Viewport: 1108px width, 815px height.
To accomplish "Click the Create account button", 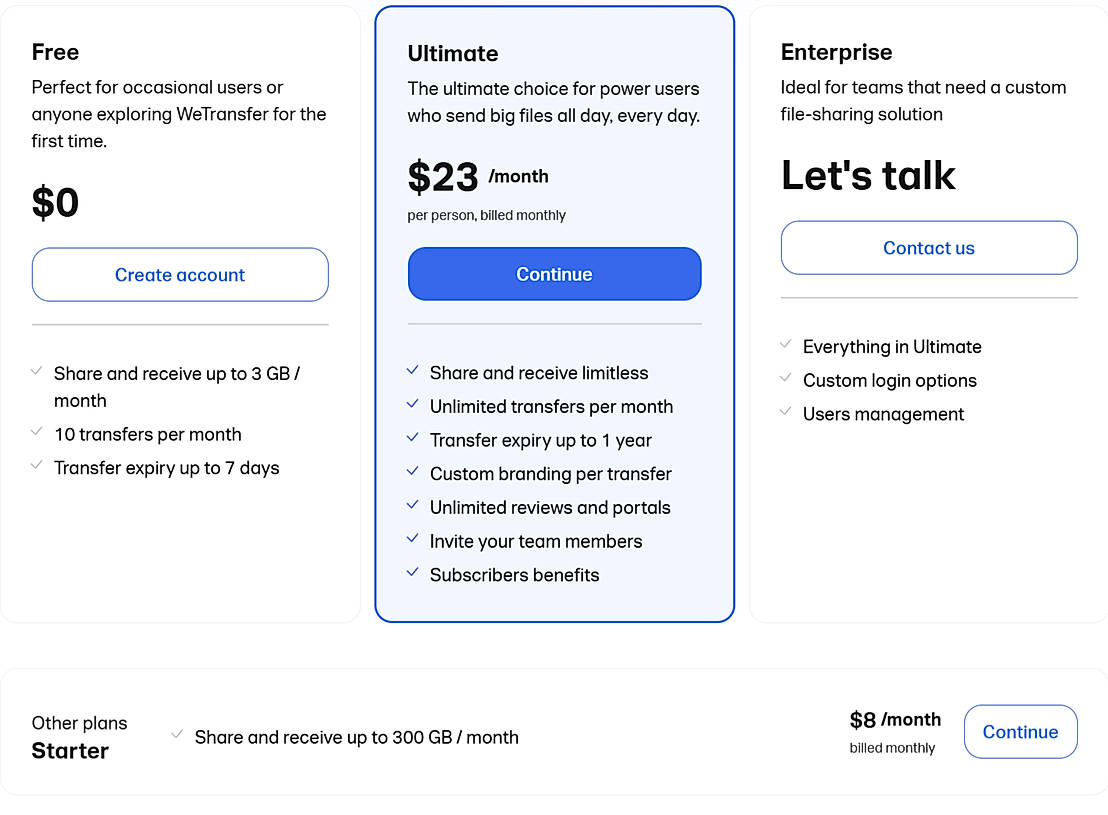I will (180, 275).
